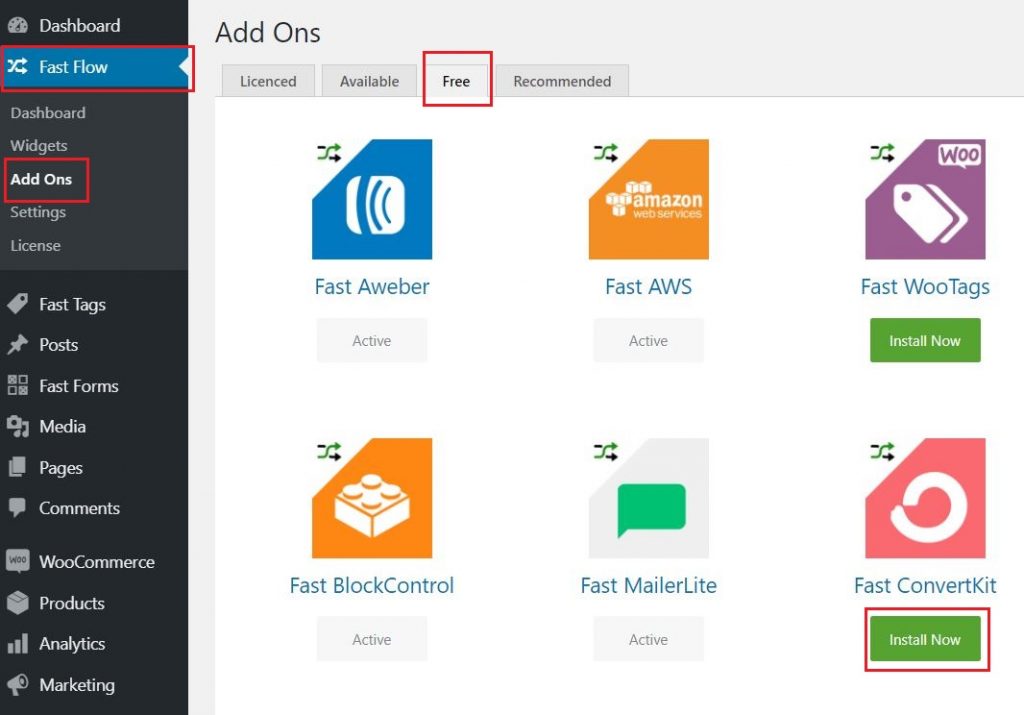Screen dimensions: 1024x715
Task: Install the Fast WooTags add-on
Action: click(925, 340)
